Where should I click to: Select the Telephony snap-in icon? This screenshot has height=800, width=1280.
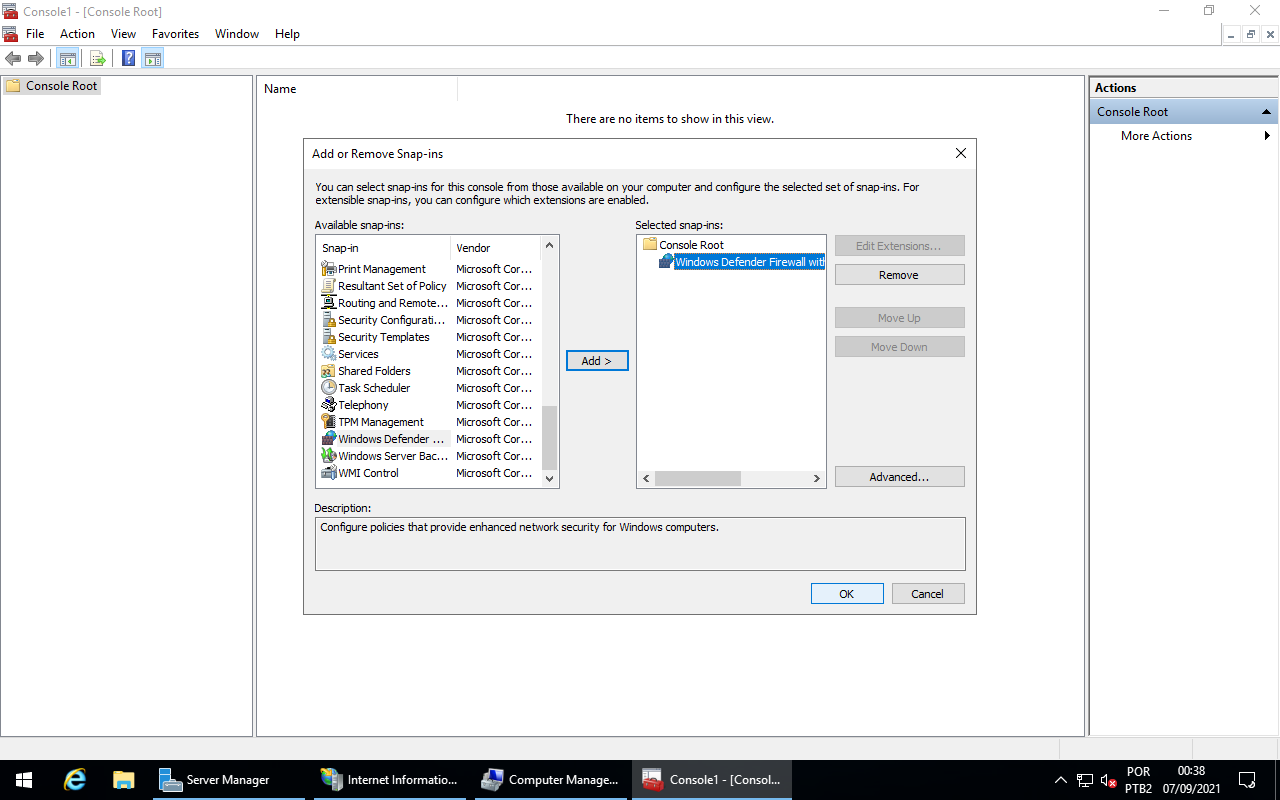pos(329,405)
